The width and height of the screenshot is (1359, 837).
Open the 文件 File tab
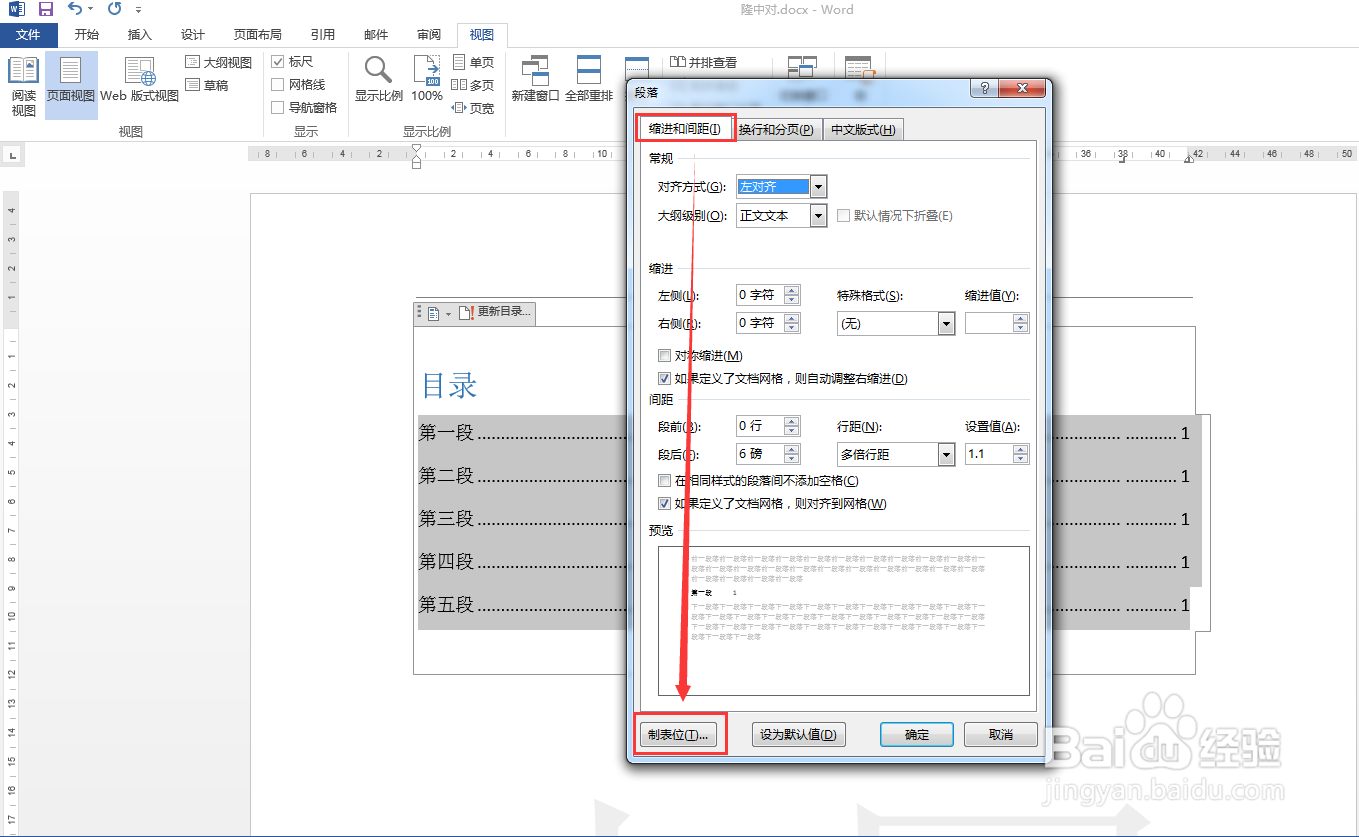[29, 35]
